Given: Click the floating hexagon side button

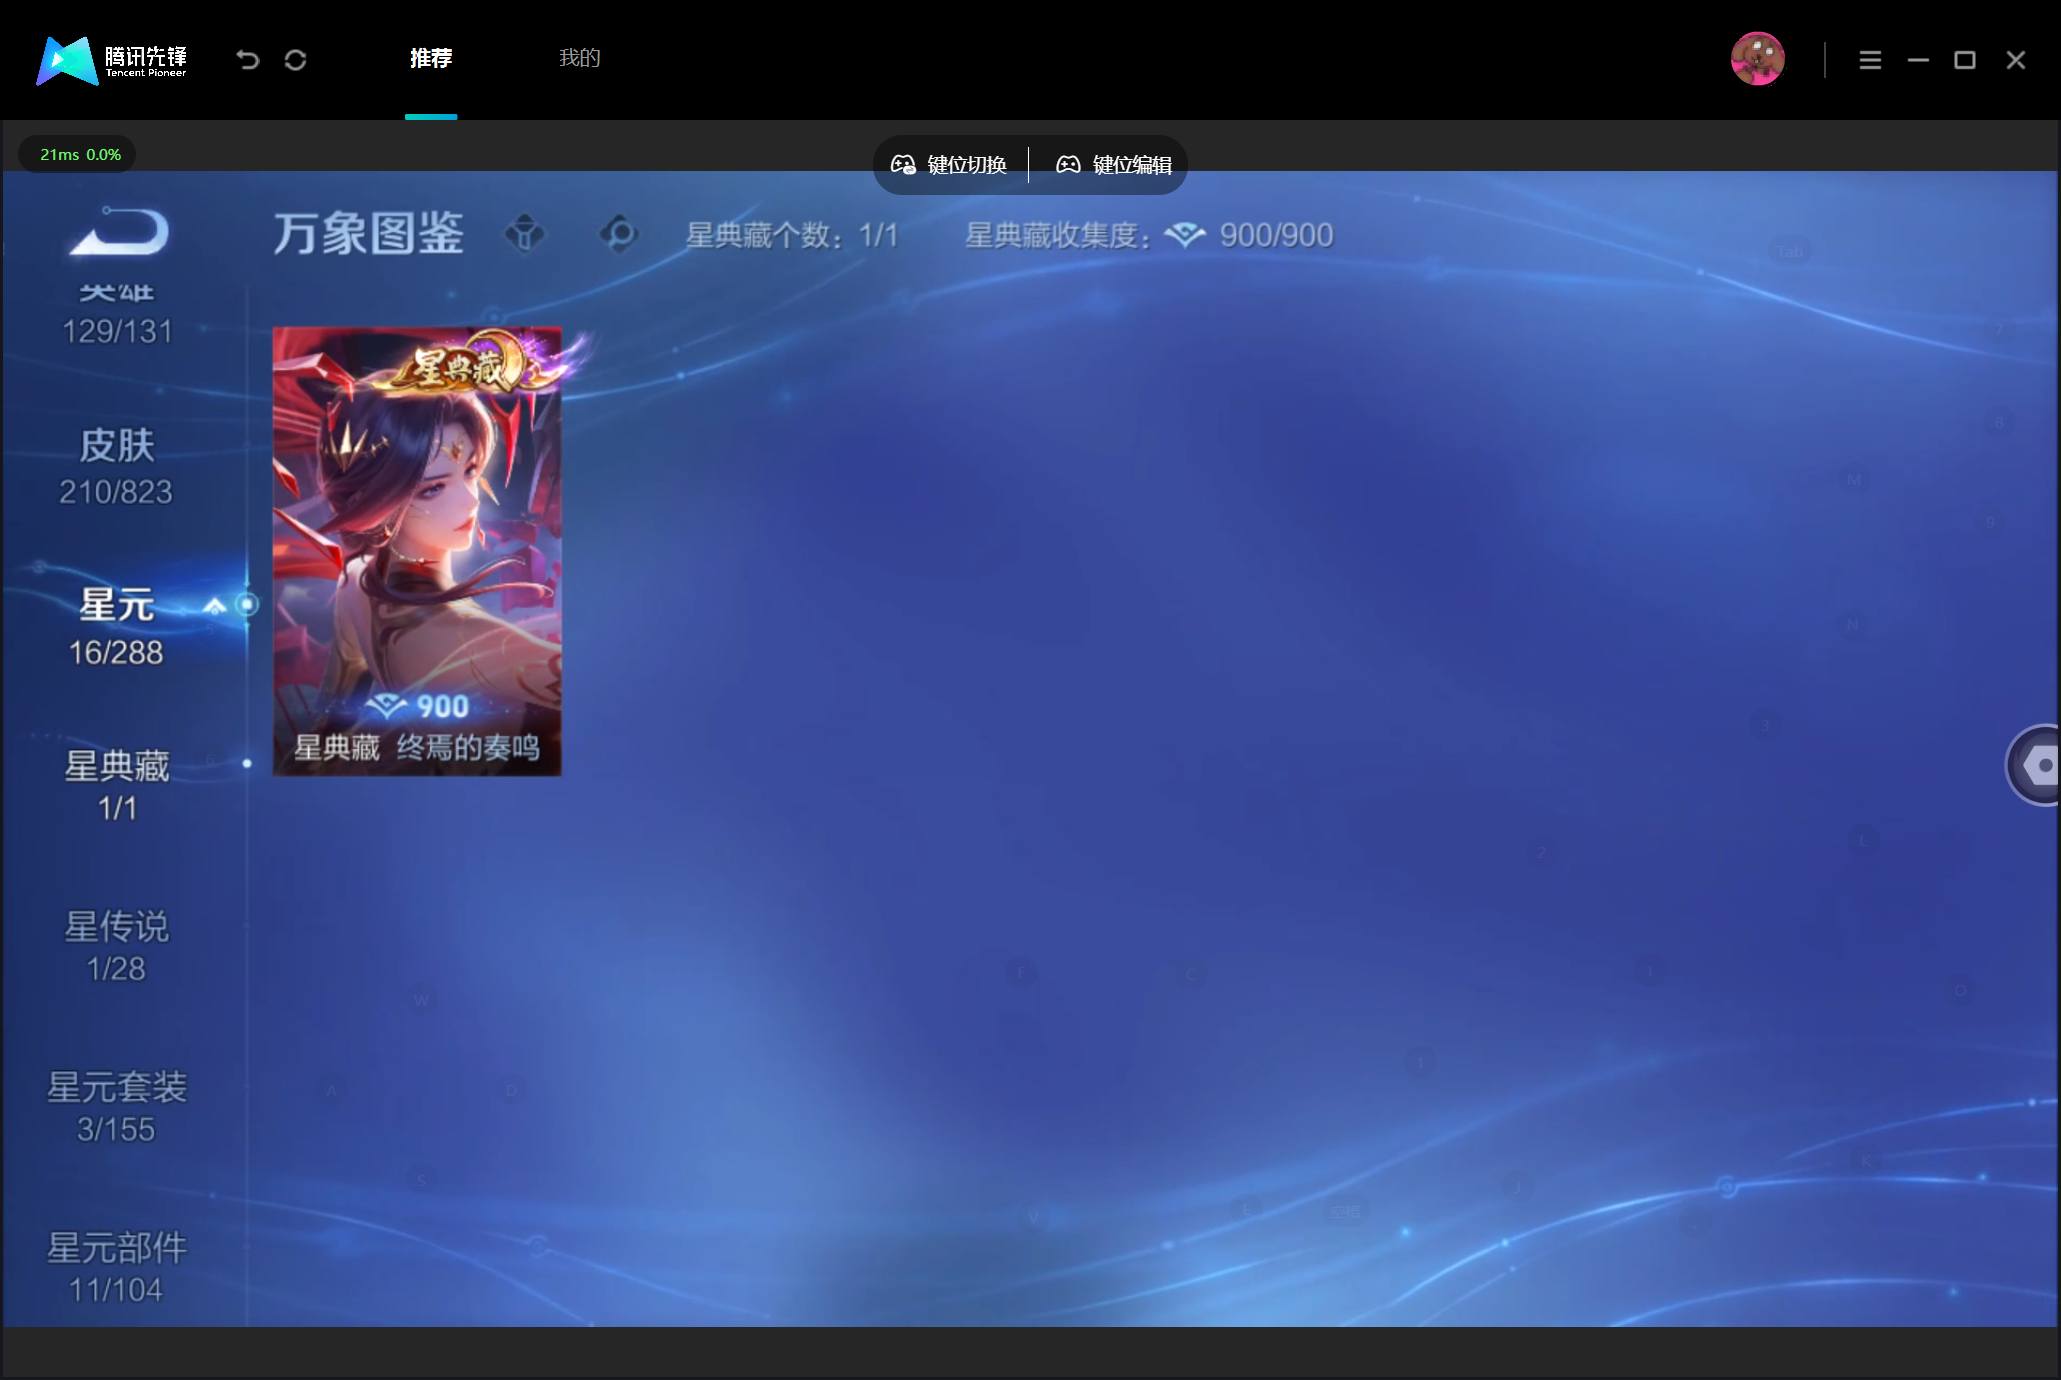Looking at the screenshot, I should tap(2035, 765).
